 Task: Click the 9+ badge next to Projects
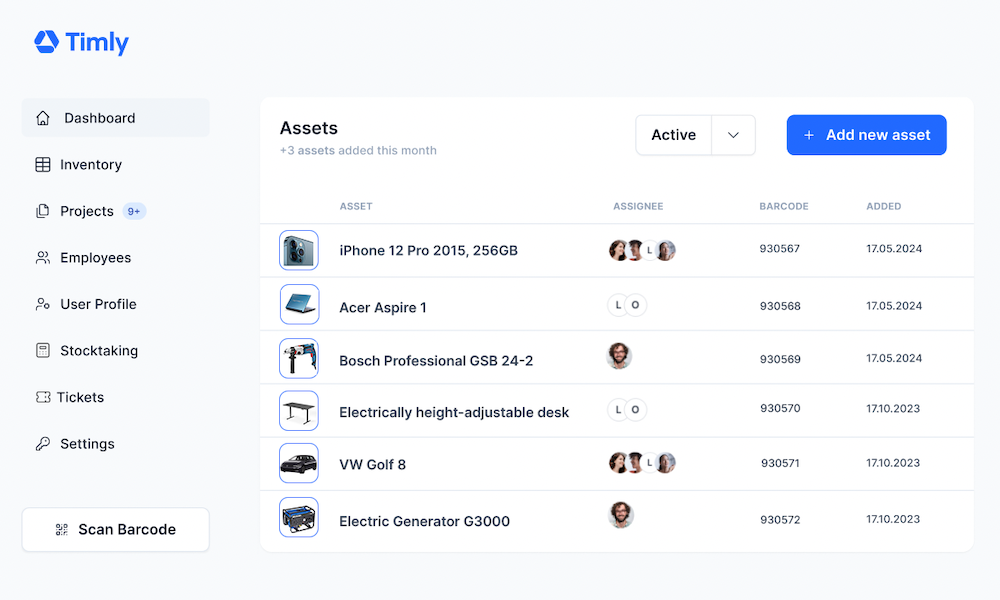135,211
